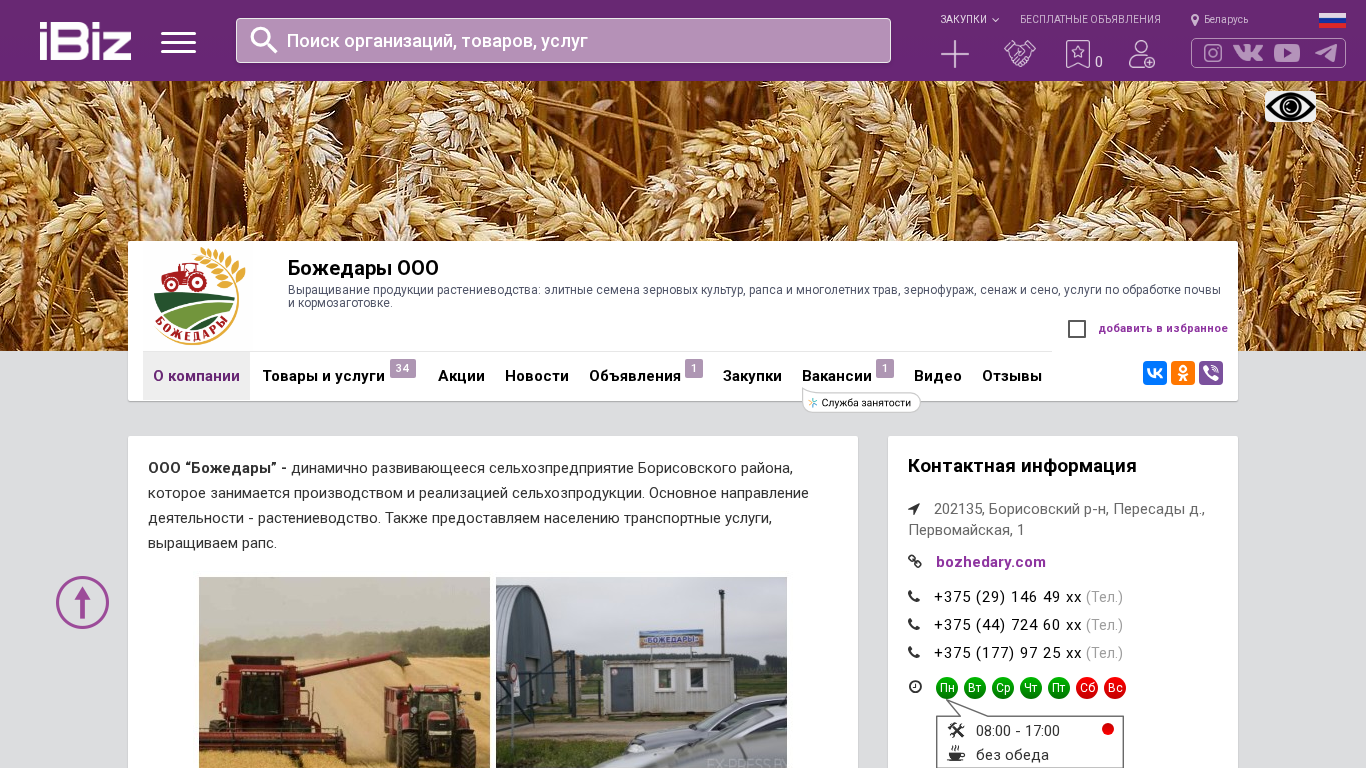
Task: Click the plus add icon in header
Action: coord(955,54)
